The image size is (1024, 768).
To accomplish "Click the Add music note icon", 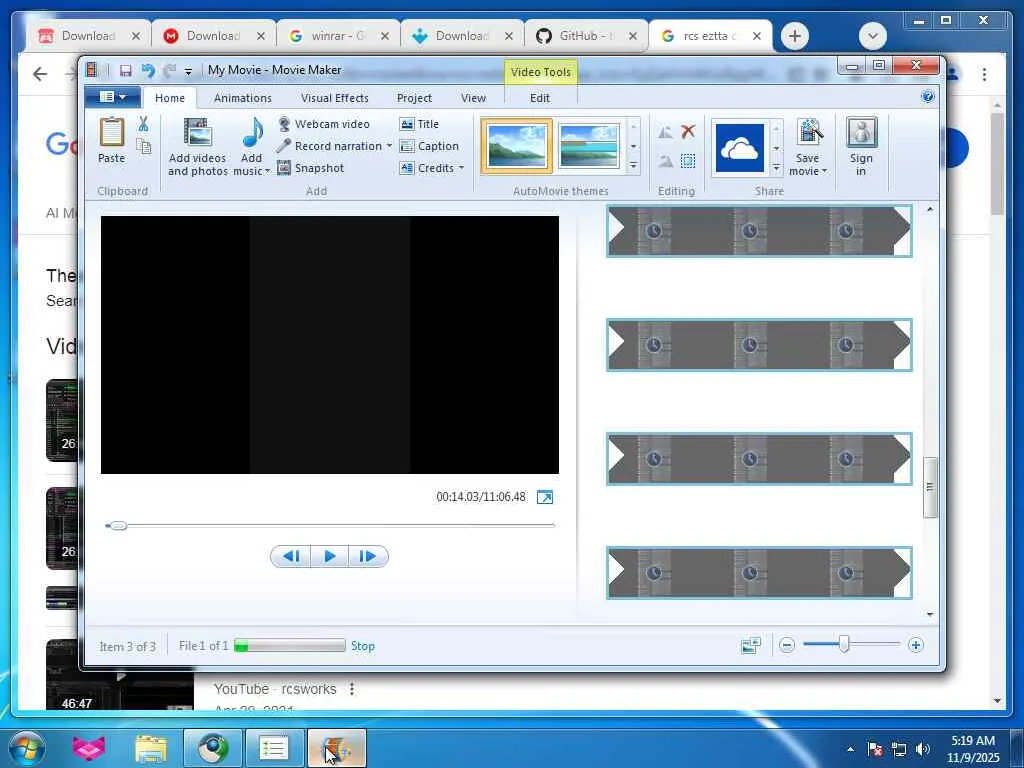I will pos(252,133).
